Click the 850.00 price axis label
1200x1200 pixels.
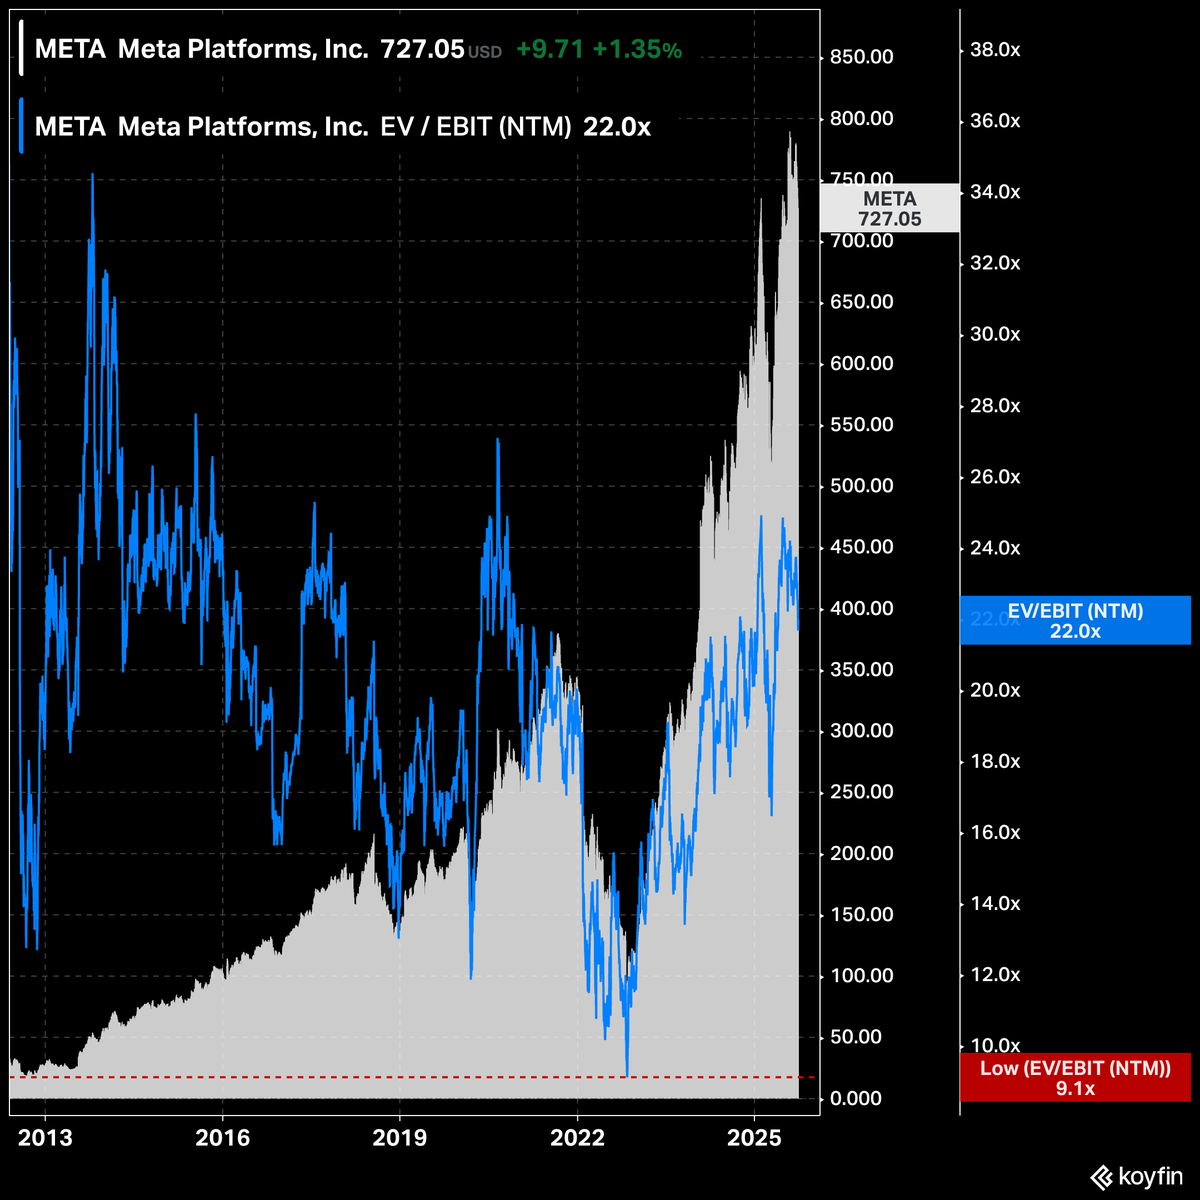pos(862,57)
